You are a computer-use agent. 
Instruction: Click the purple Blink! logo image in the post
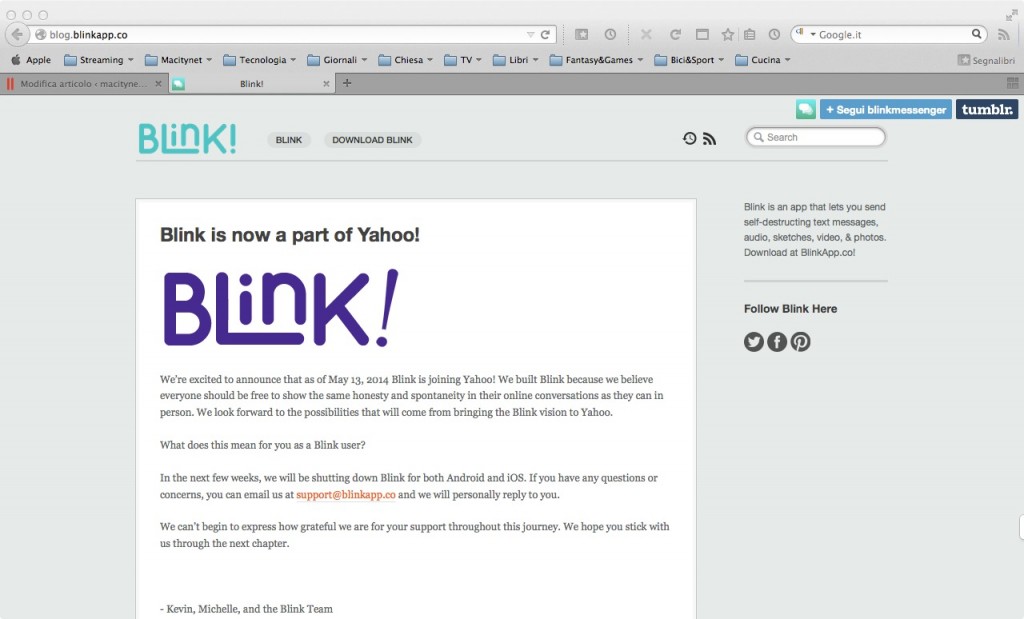click(280, 308)
